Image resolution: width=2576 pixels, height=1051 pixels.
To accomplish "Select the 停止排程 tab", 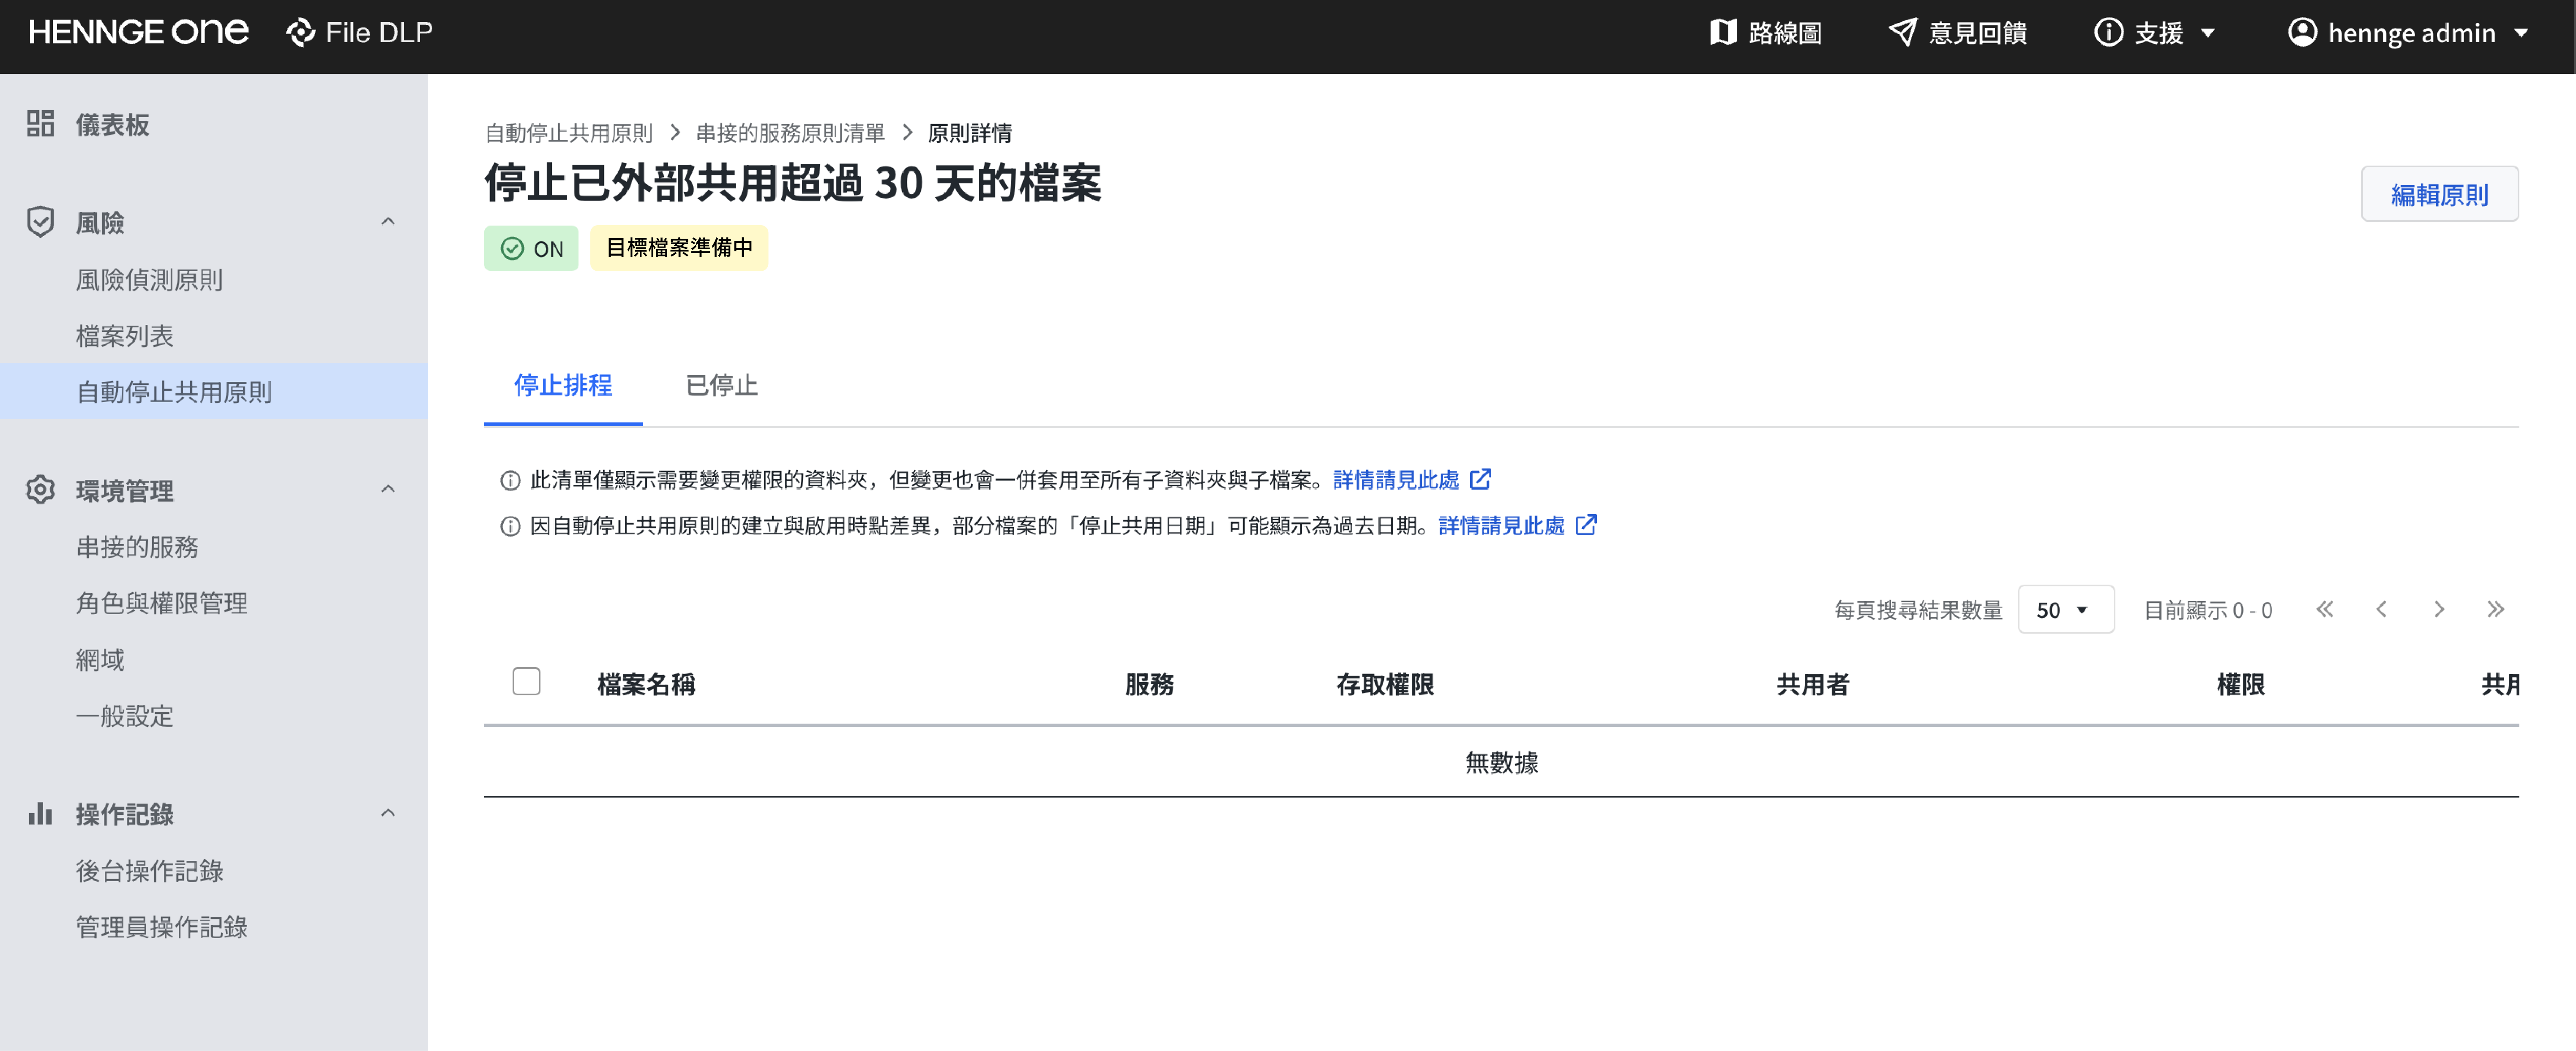I will click(x=563, y=386).
